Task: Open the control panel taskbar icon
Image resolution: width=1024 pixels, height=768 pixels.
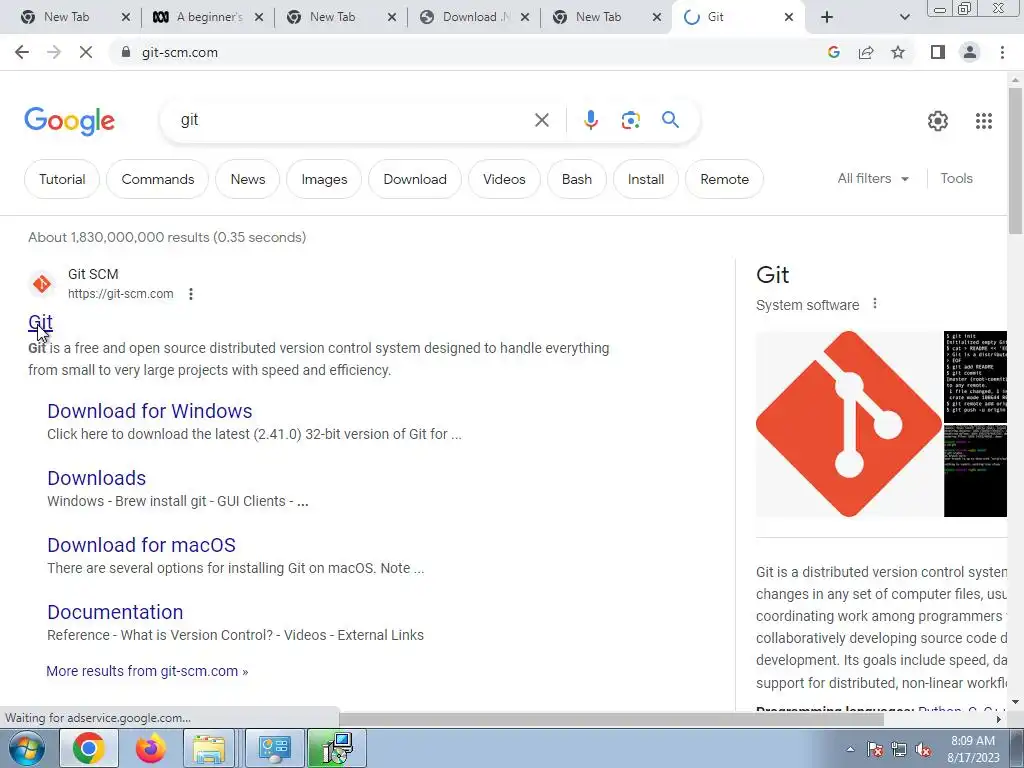Action: 274,748
